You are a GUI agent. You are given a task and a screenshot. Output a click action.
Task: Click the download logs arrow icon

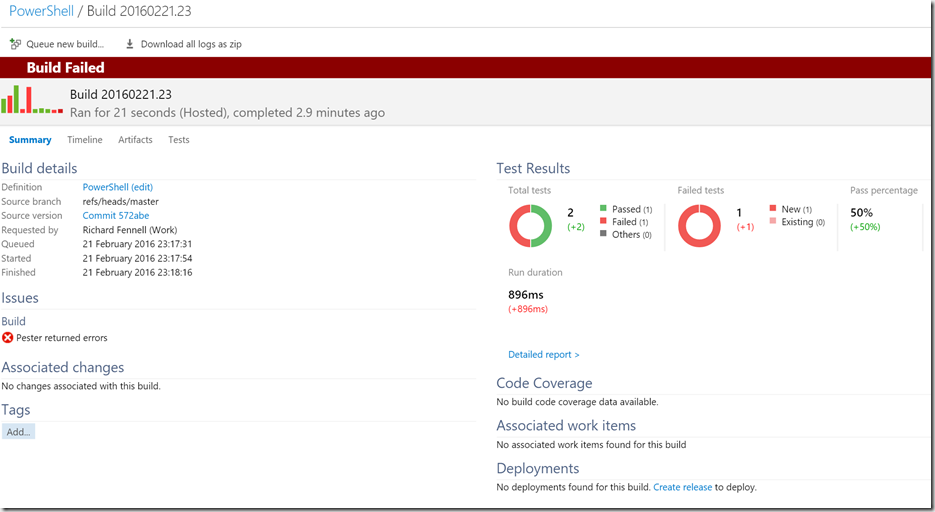pos(129,44)
